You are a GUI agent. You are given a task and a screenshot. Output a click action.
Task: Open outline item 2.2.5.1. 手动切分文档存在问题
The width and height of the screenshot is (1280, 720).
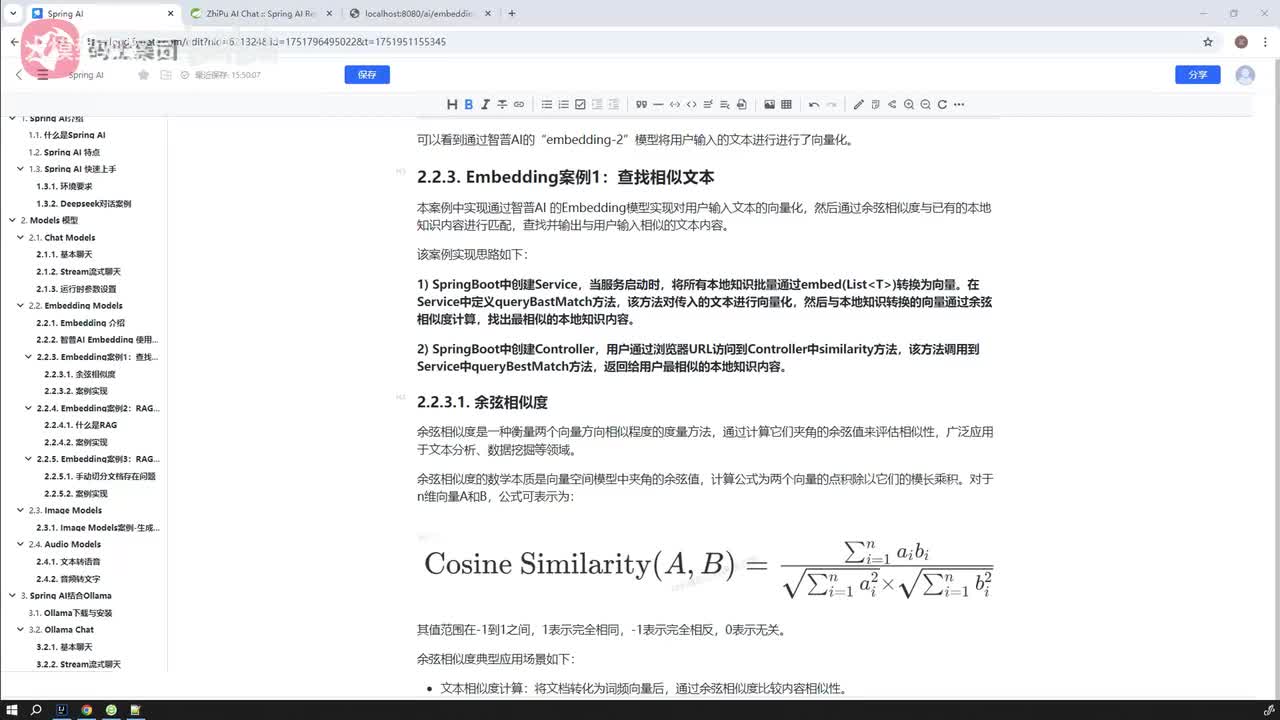(x=100, y=476)
